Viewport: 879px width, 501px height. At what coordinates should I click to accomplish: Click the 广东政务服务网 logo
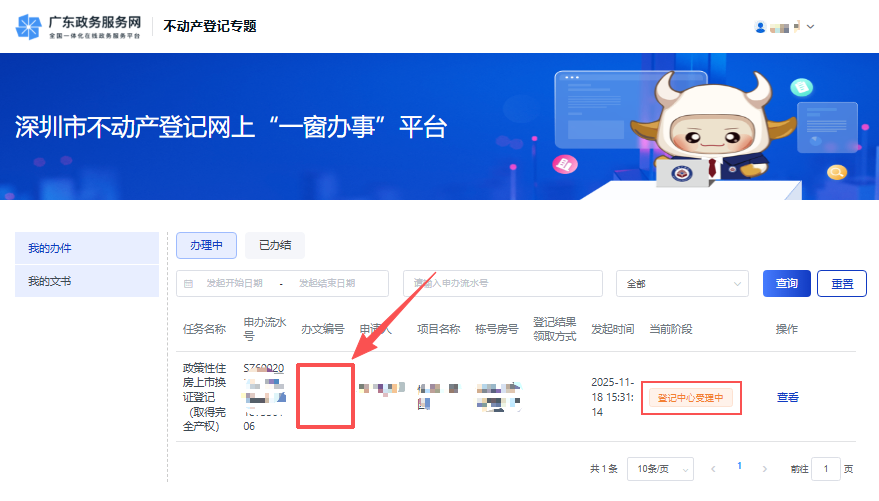click(78, 26)
